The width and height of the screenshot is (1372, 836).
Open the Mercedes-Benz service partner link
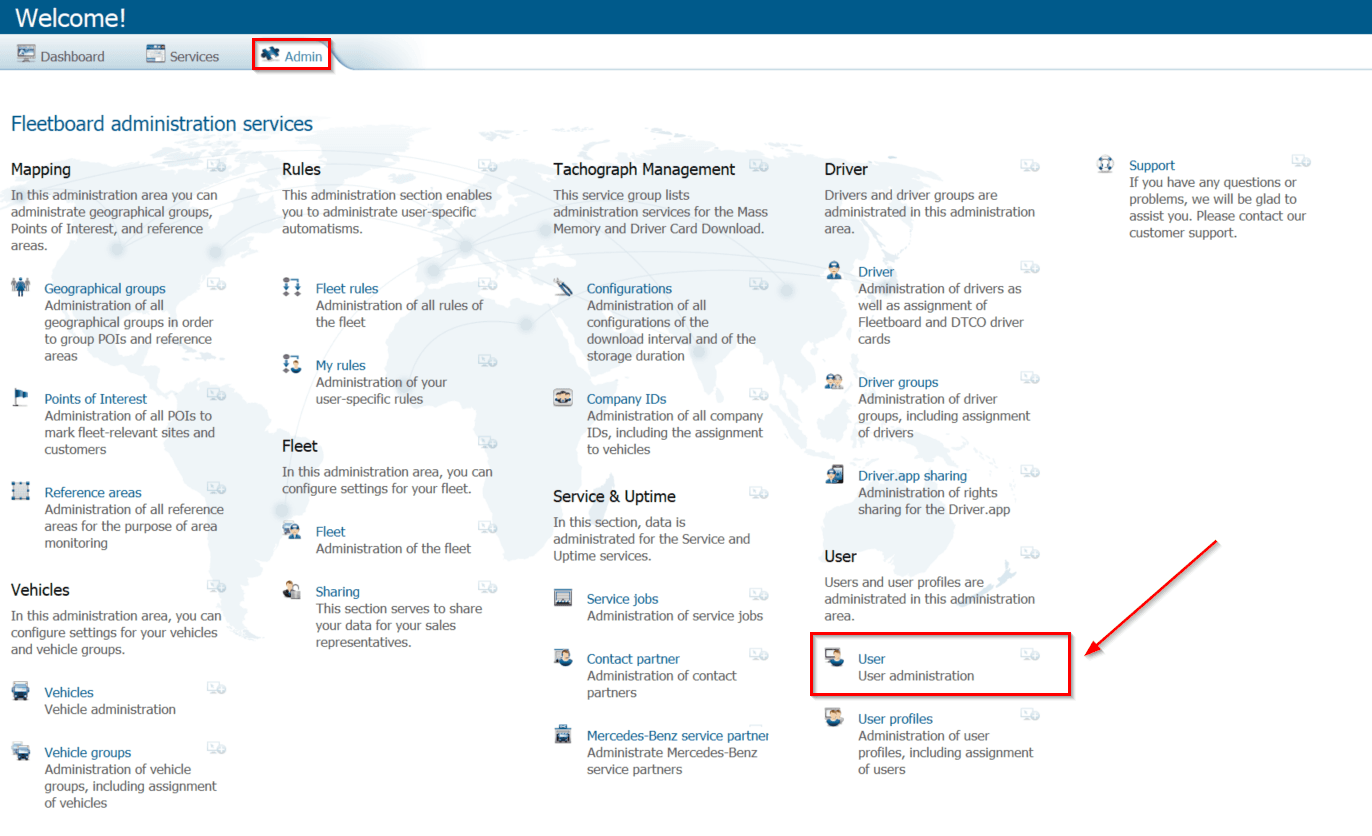click(678, 735)
